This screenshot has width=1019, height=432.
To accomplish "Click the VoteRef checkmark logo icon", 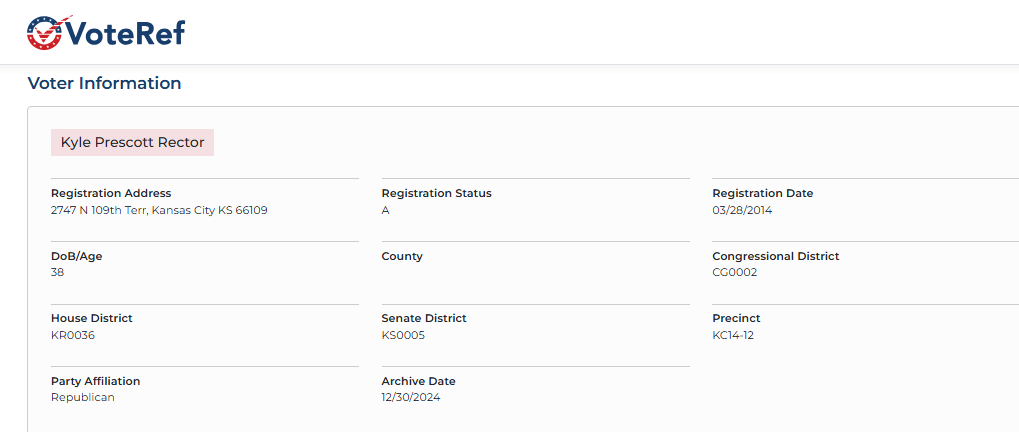I will (45, 32).
